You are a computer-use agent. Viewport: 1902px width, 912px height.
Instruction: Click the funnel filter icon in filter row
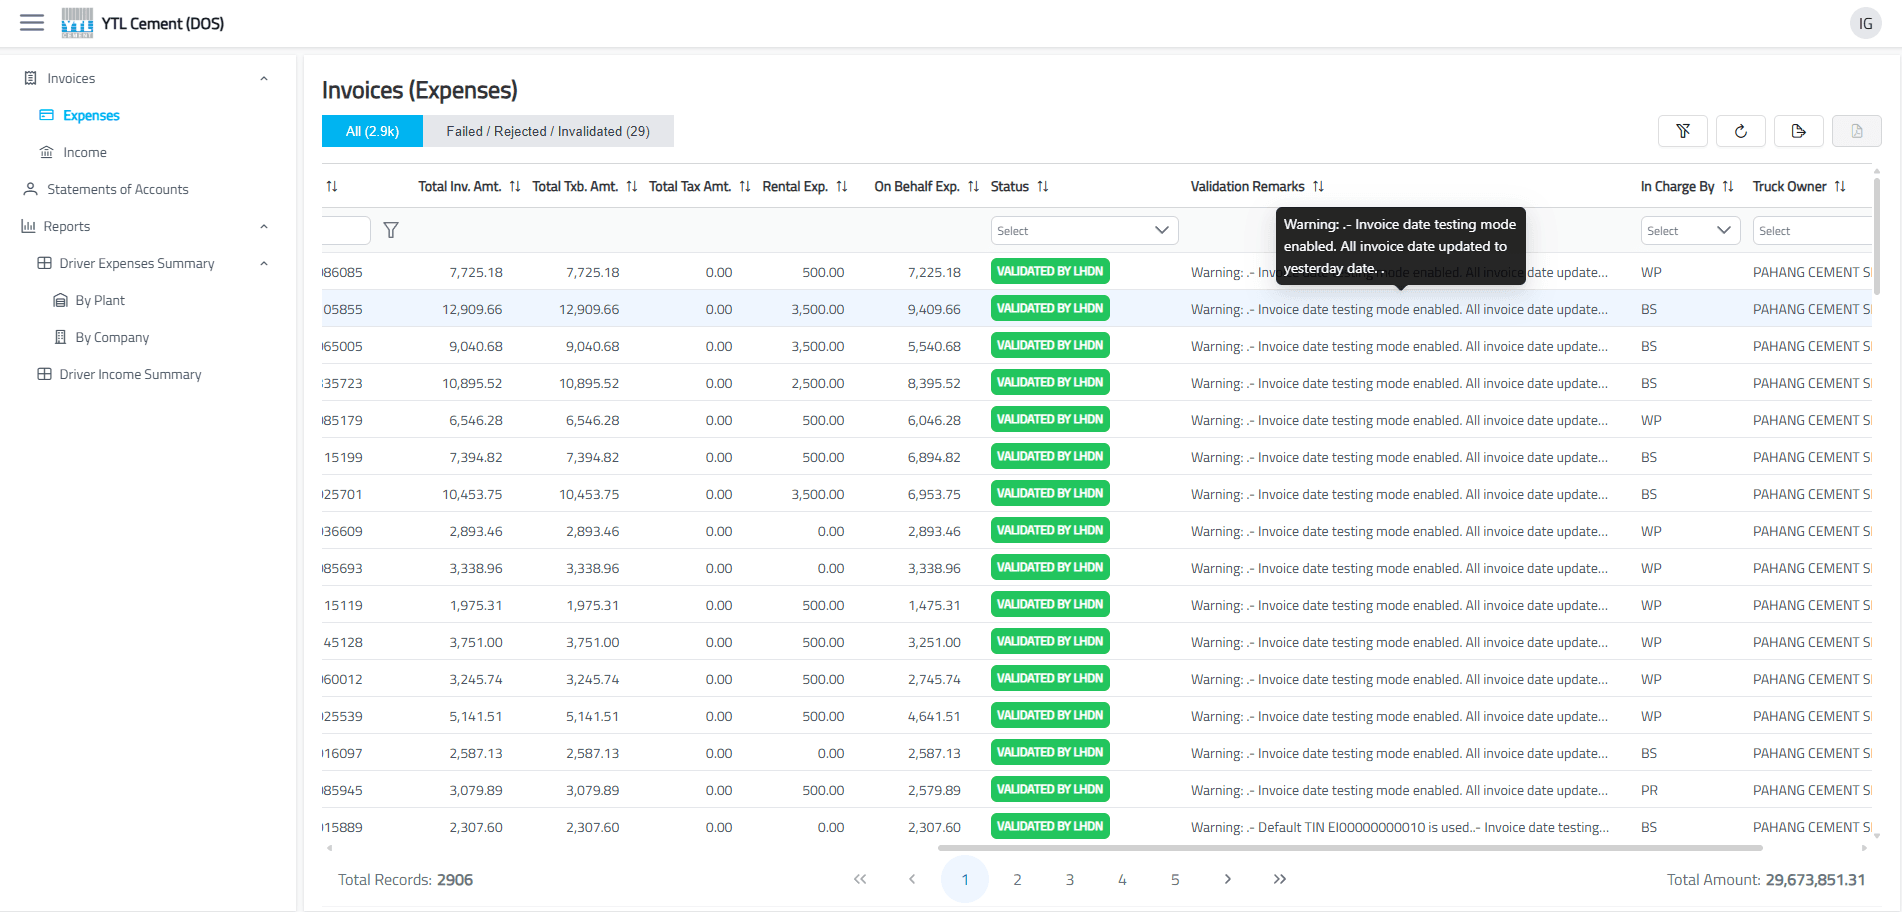391,231
